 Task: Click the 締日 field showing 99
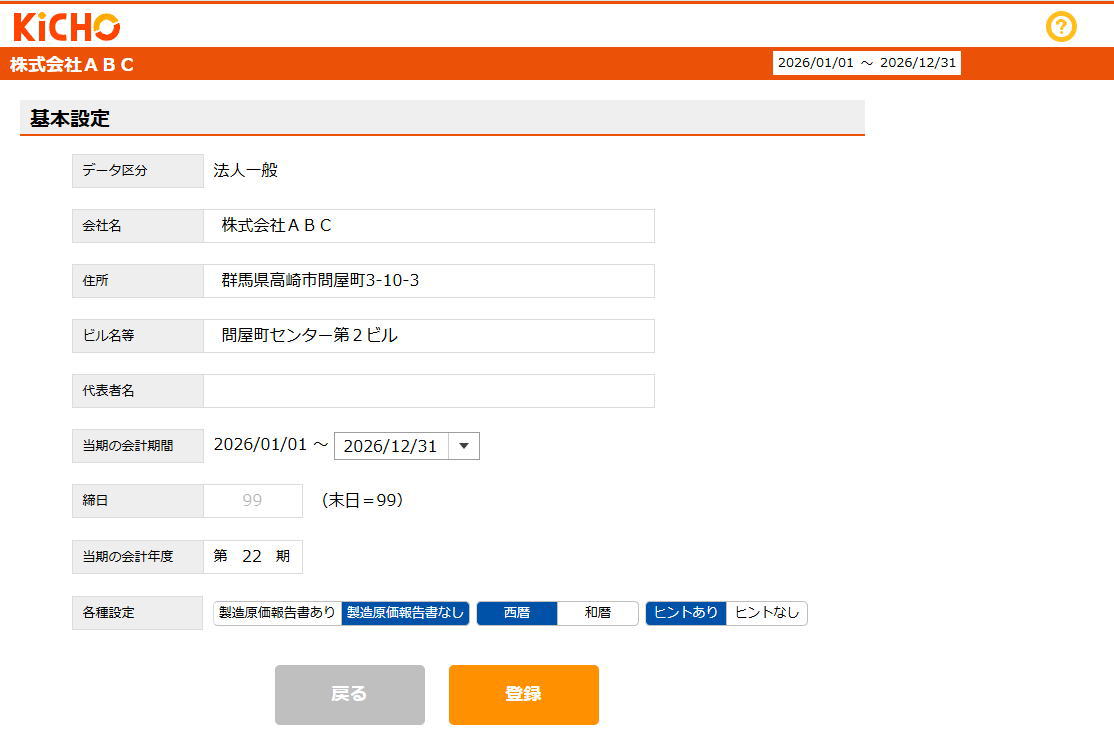coord(253,501)
